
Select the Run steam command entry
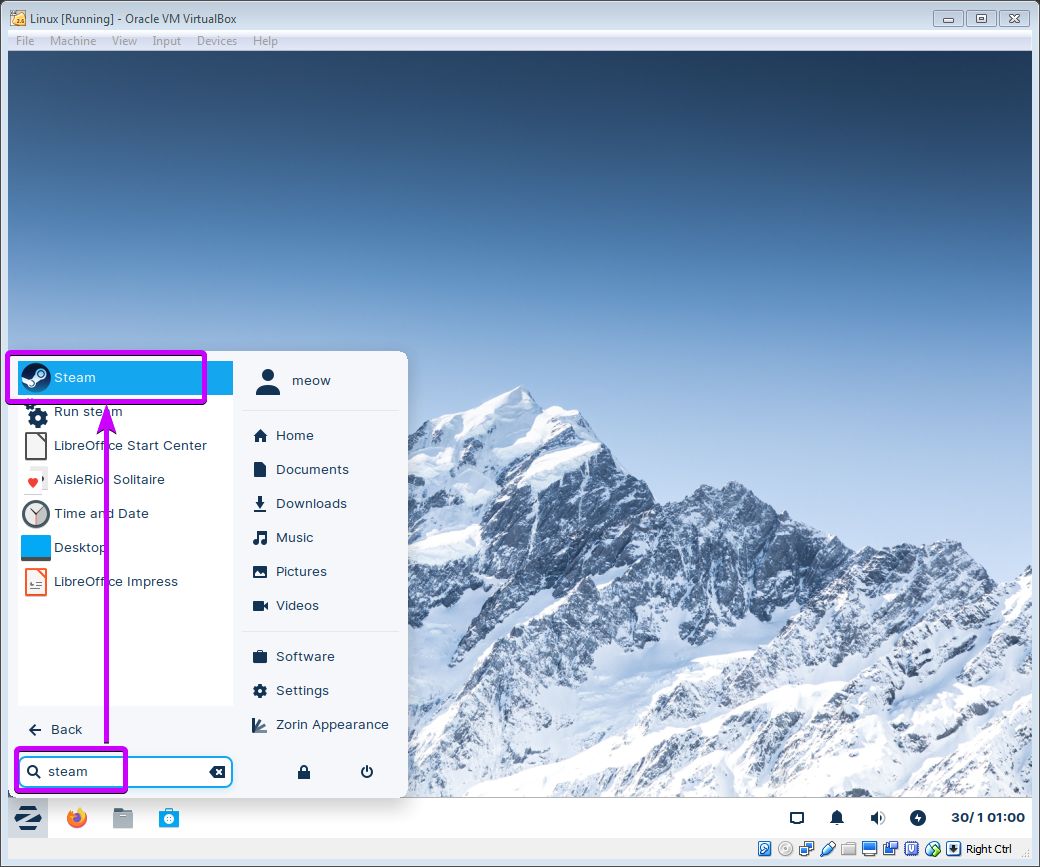pos(125,412)
